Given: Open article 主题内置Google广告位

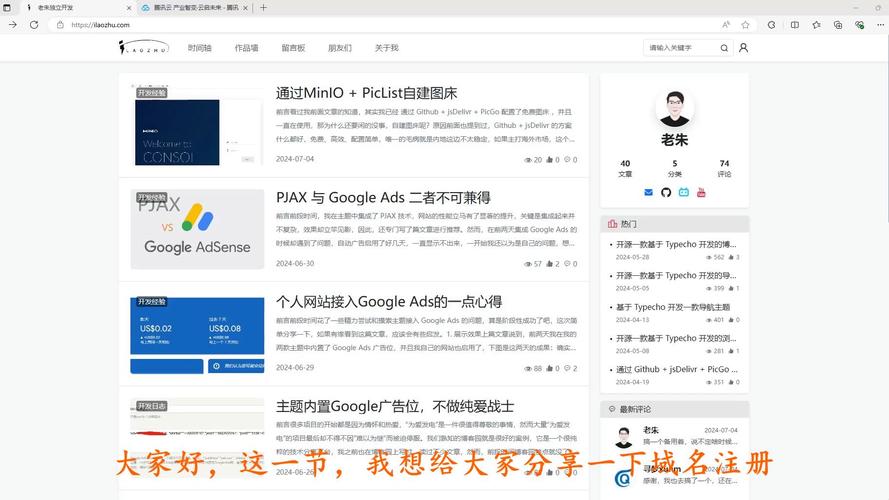Looking at the screenshot, I should (x=395, y=406).
